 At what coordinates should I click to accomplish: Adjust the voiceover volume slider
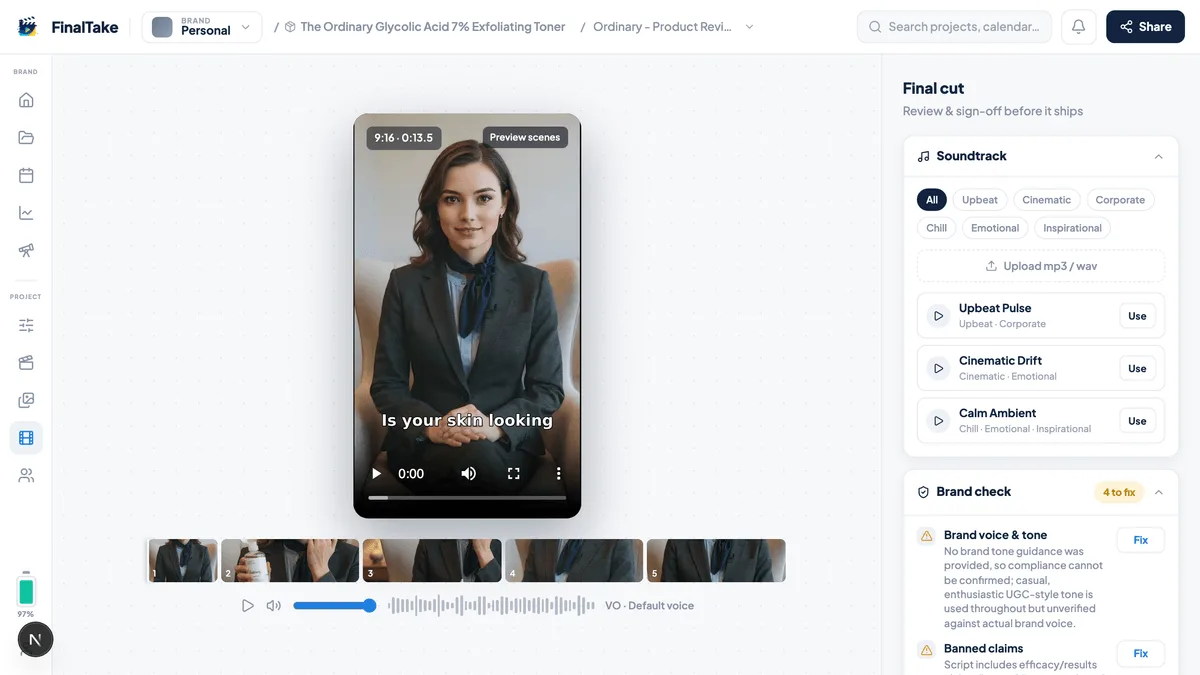[x=334, y=606]
